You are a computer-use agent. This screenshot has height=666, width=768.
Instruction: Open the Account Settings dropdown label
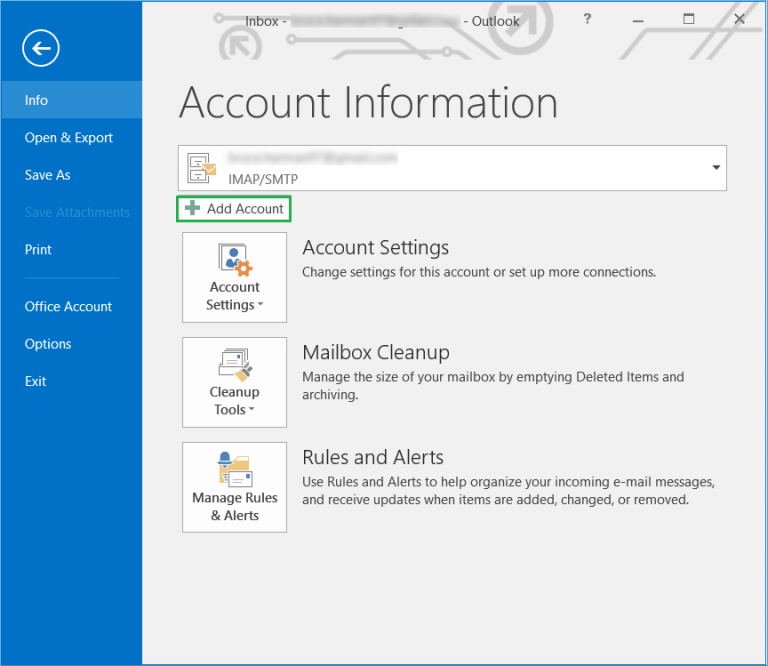pyautogui.click(x=235, y=296)
